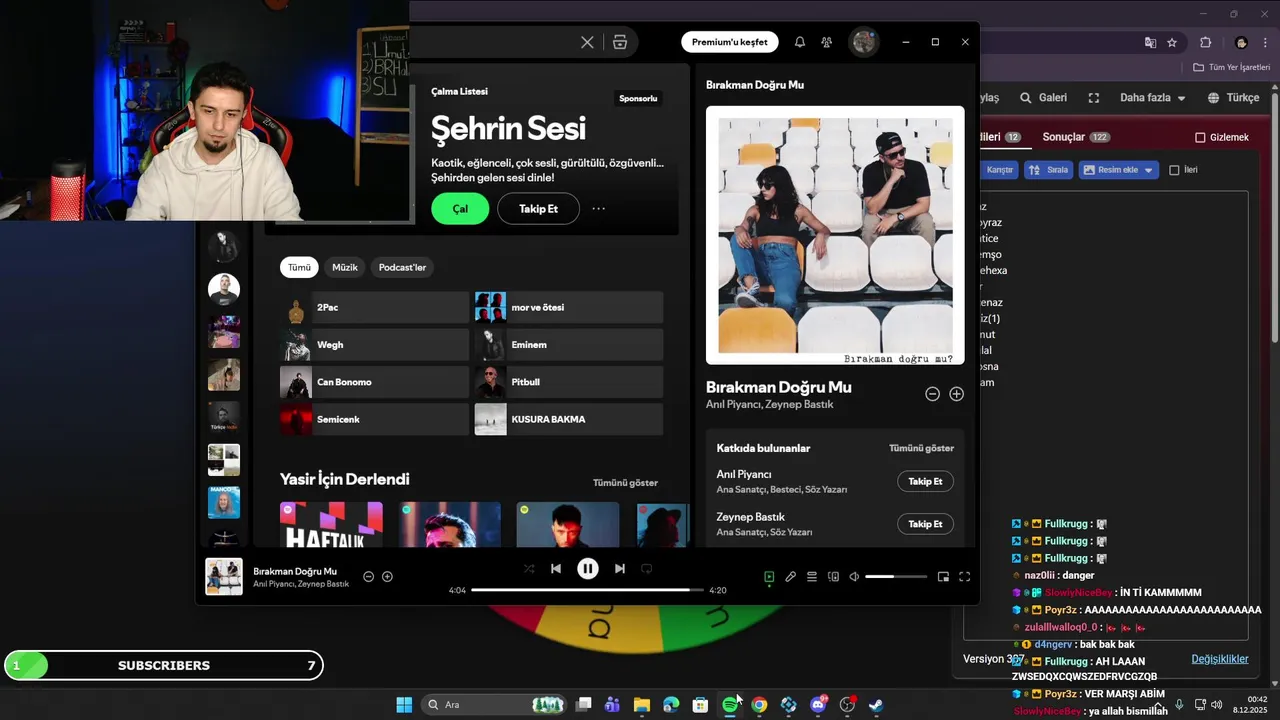Switch to the Sonuçlar tab
The image size is (1280, 720).
(x=1076, y=137)
